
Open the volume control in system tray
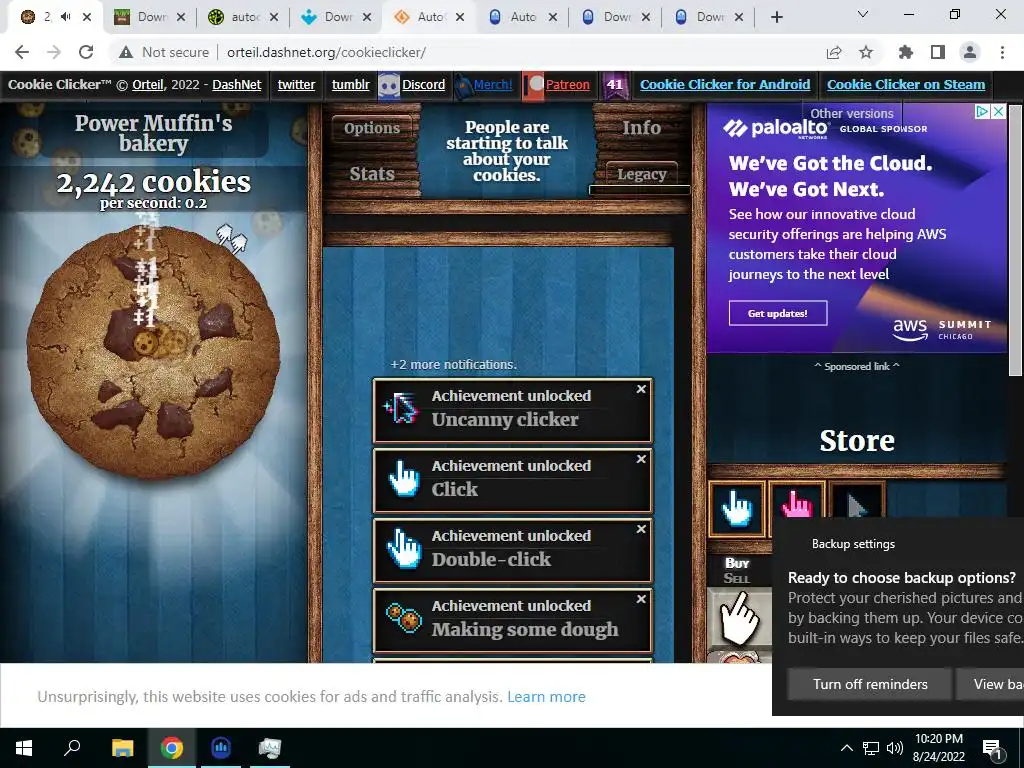pyautogui.click(x=895, y=748)
